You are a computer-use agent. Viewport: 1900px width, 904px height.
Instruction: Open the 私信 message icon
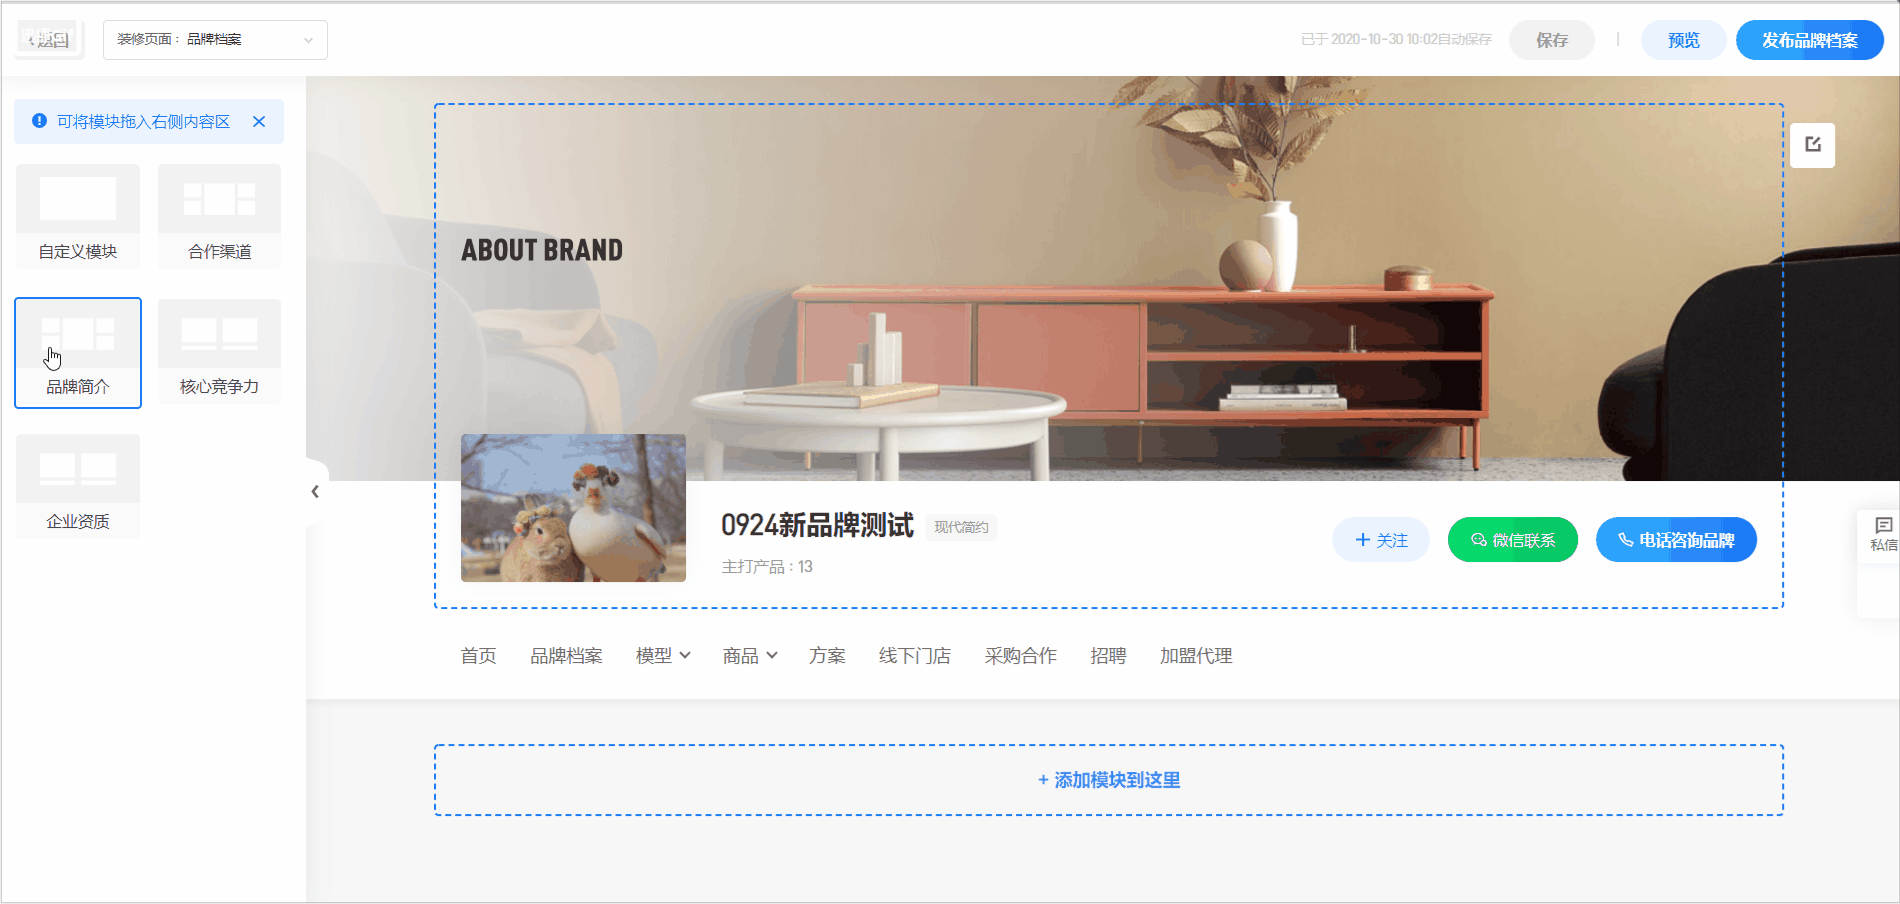click(x=1883, y=533)
